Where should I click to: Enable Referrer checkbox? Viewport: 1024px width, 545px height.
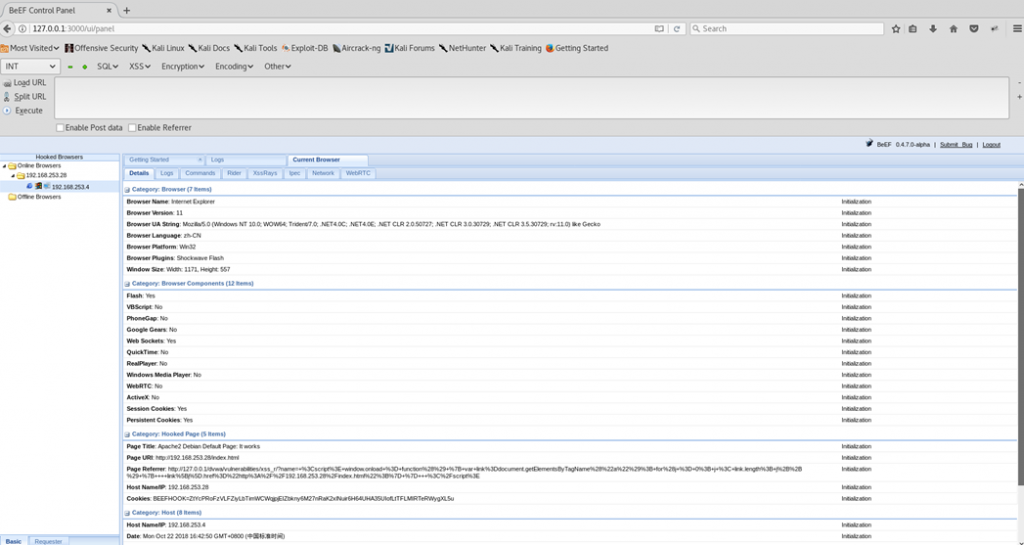[132, 128]
